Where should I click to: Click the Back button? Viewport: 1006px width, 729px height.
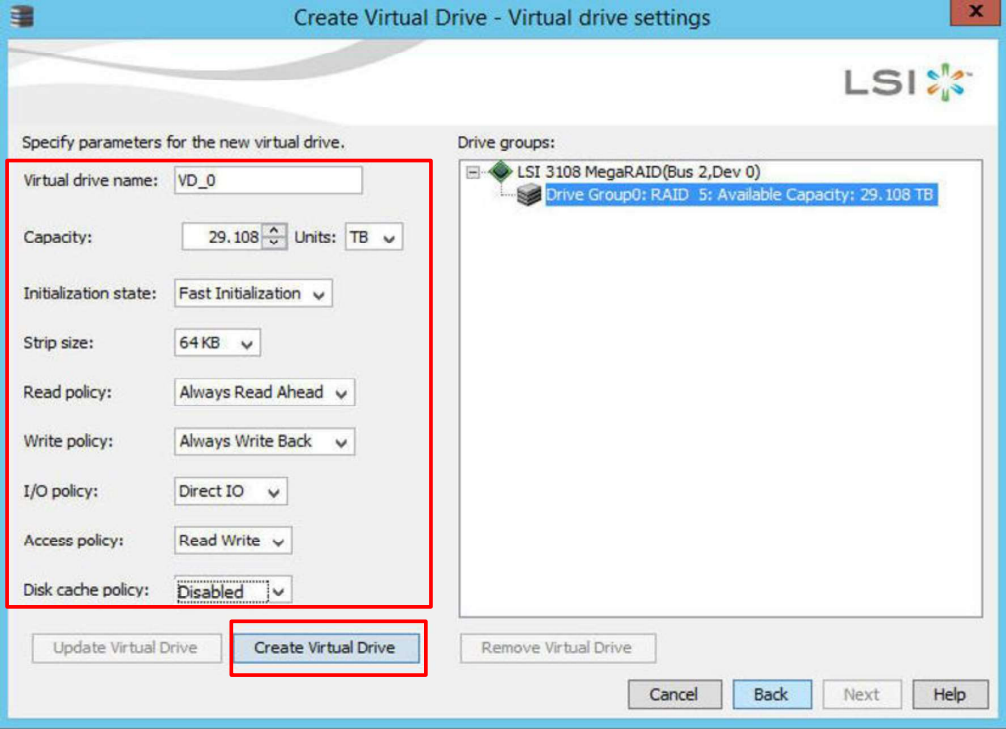772,694
